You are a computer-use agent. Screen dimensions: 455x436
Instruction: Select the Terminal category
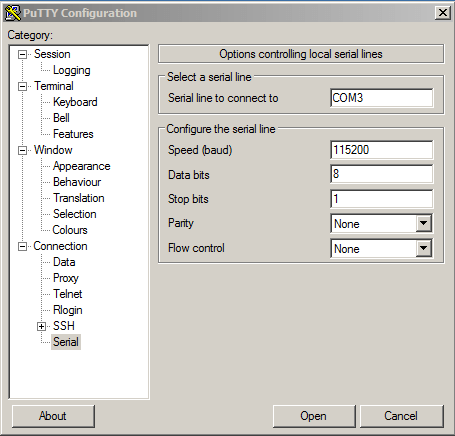[54, 86]
